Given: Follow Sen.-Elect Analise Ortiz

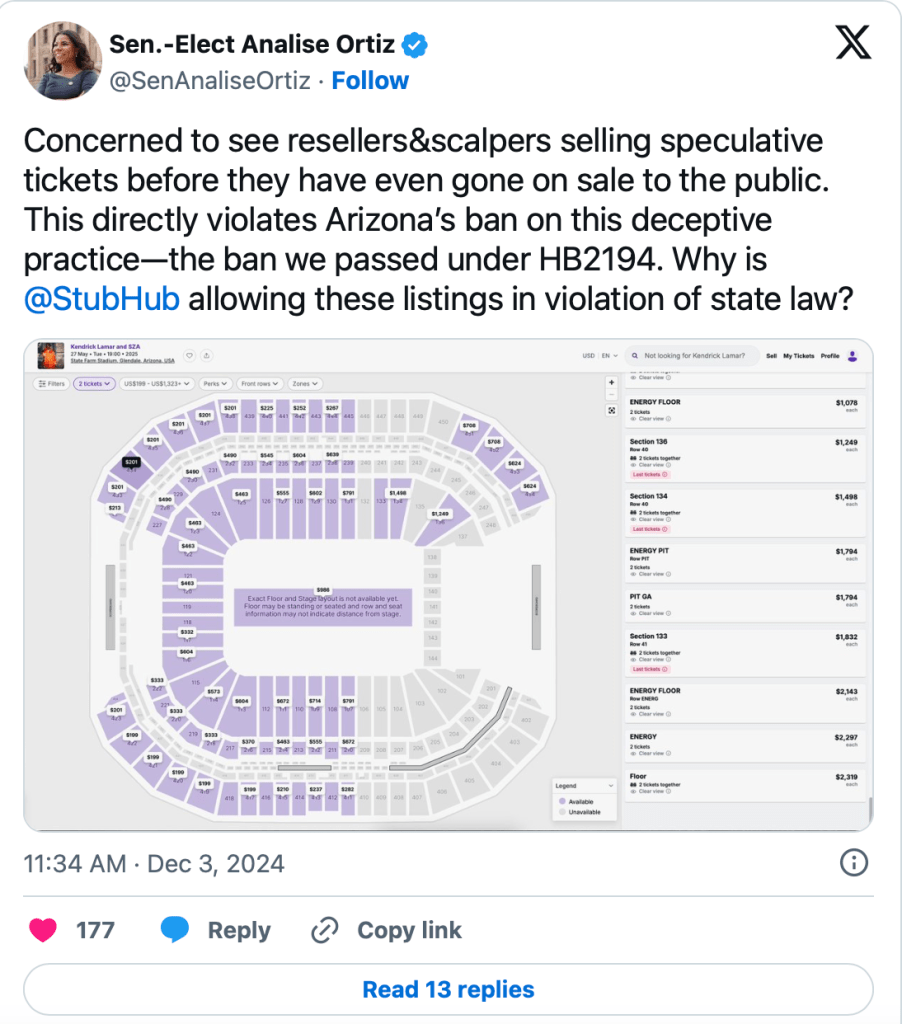Looking at the screenshot, I should (x=370, y=80).
